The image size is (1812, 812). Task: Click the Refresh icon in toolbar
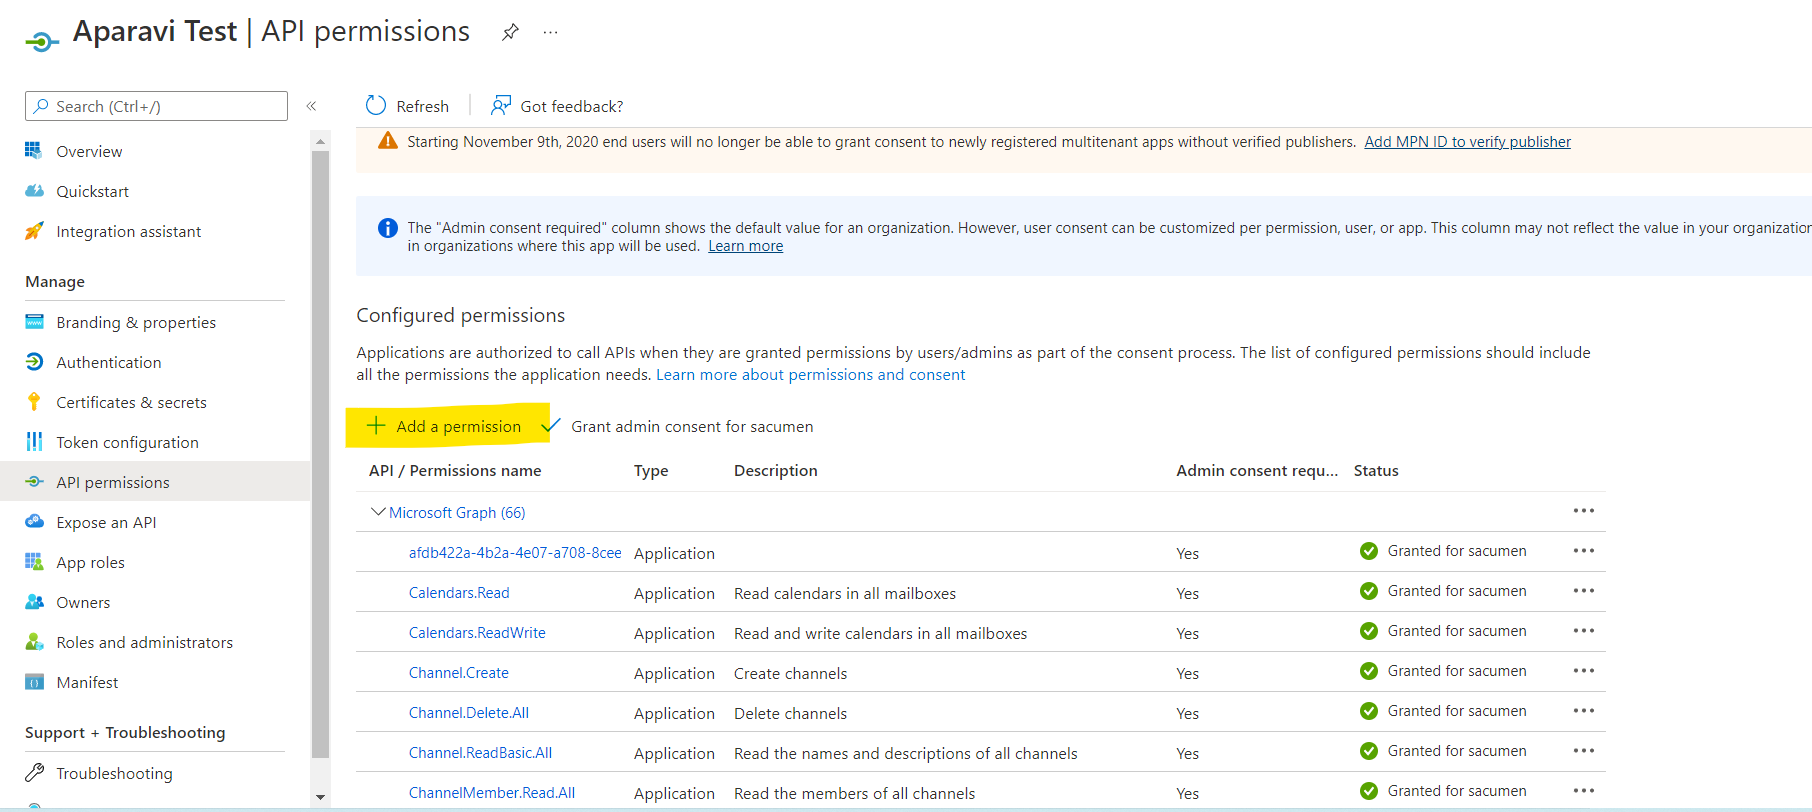point(376,105)
